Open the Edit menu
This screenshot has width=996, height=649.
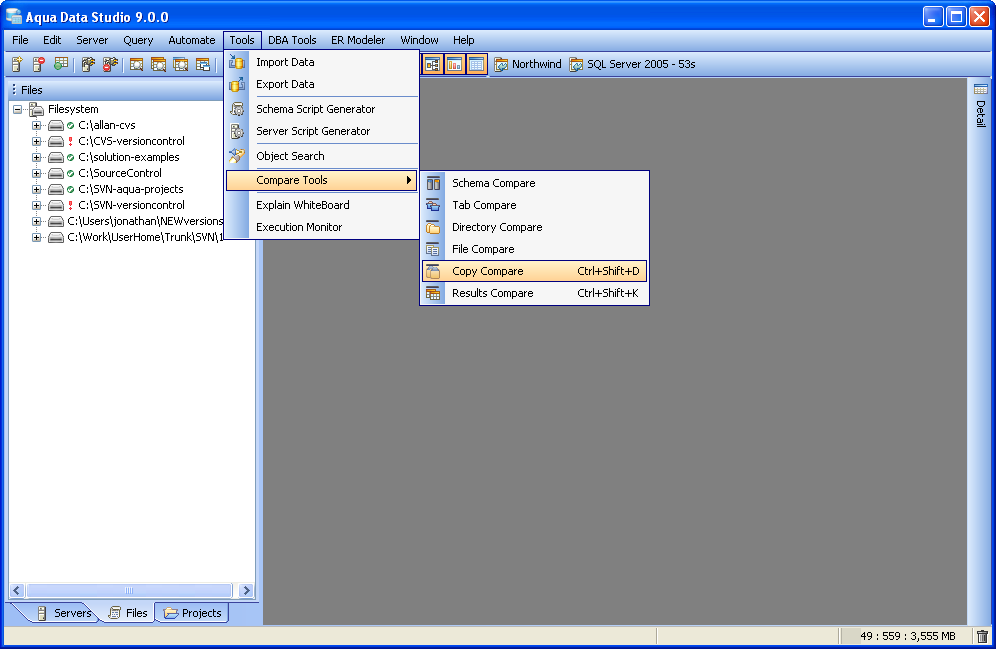[52, 40]
